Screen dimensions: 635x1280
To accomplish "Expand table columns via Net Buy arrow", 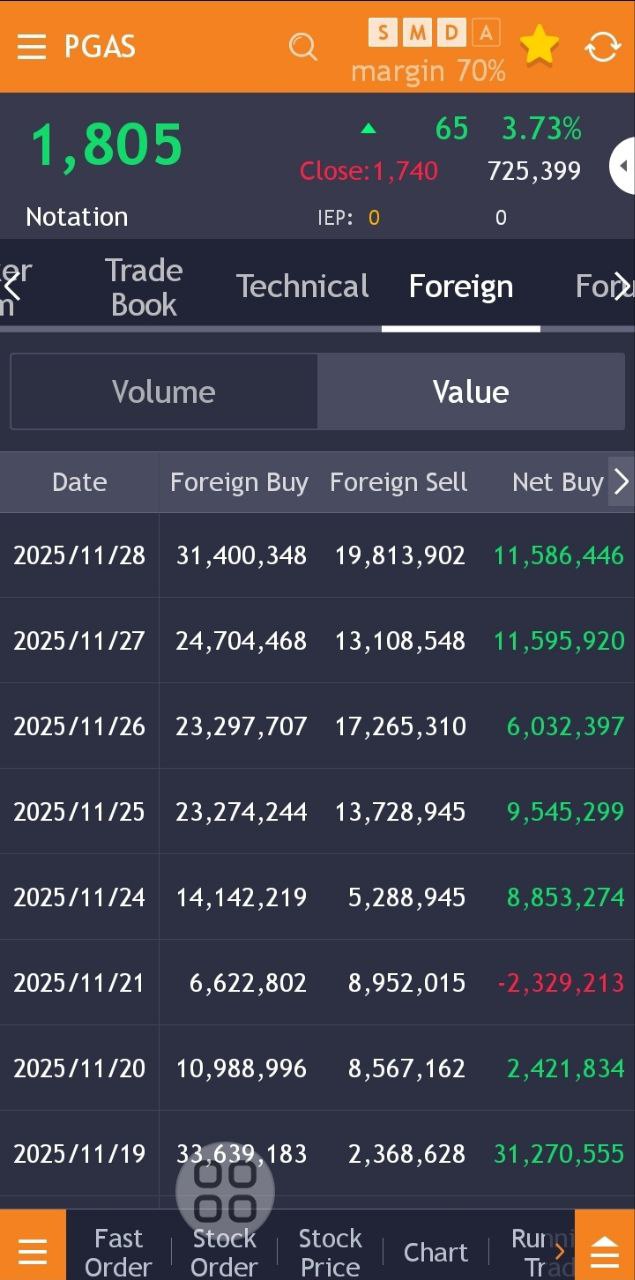I will pos(621,482).
